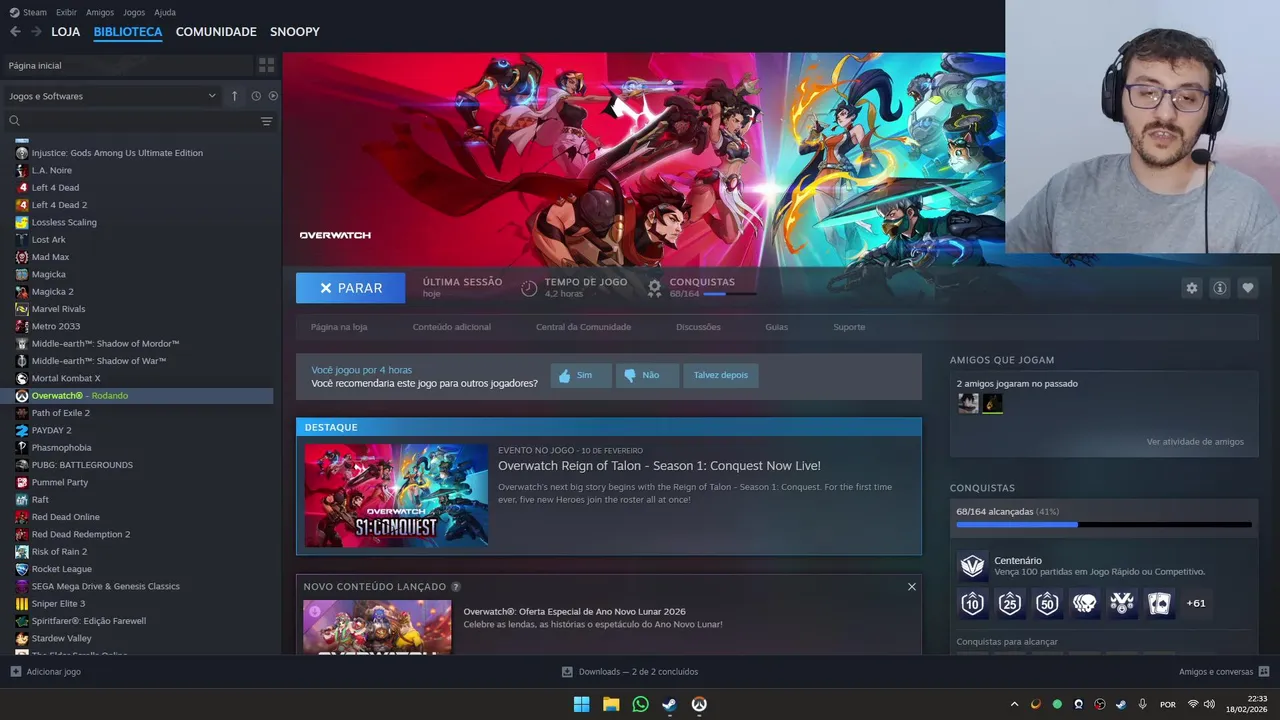Open the Jogos menu
The width and height of the screenshot is (1280, 720).
[x=134, y=12]
